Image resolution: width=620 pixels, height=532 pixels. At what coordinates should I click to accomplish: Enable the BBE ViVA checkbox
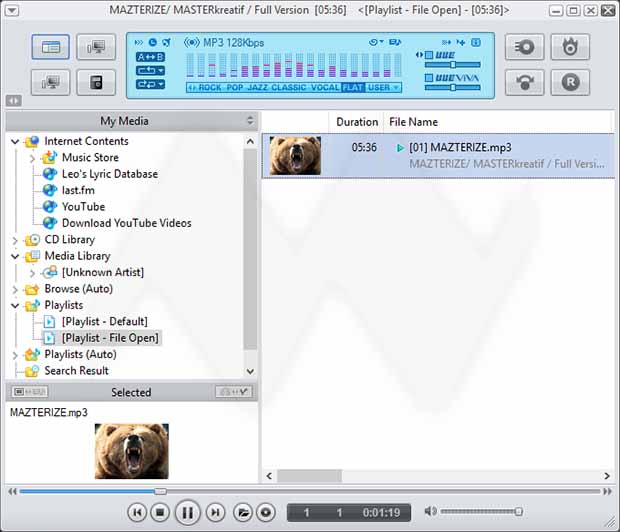429,78
